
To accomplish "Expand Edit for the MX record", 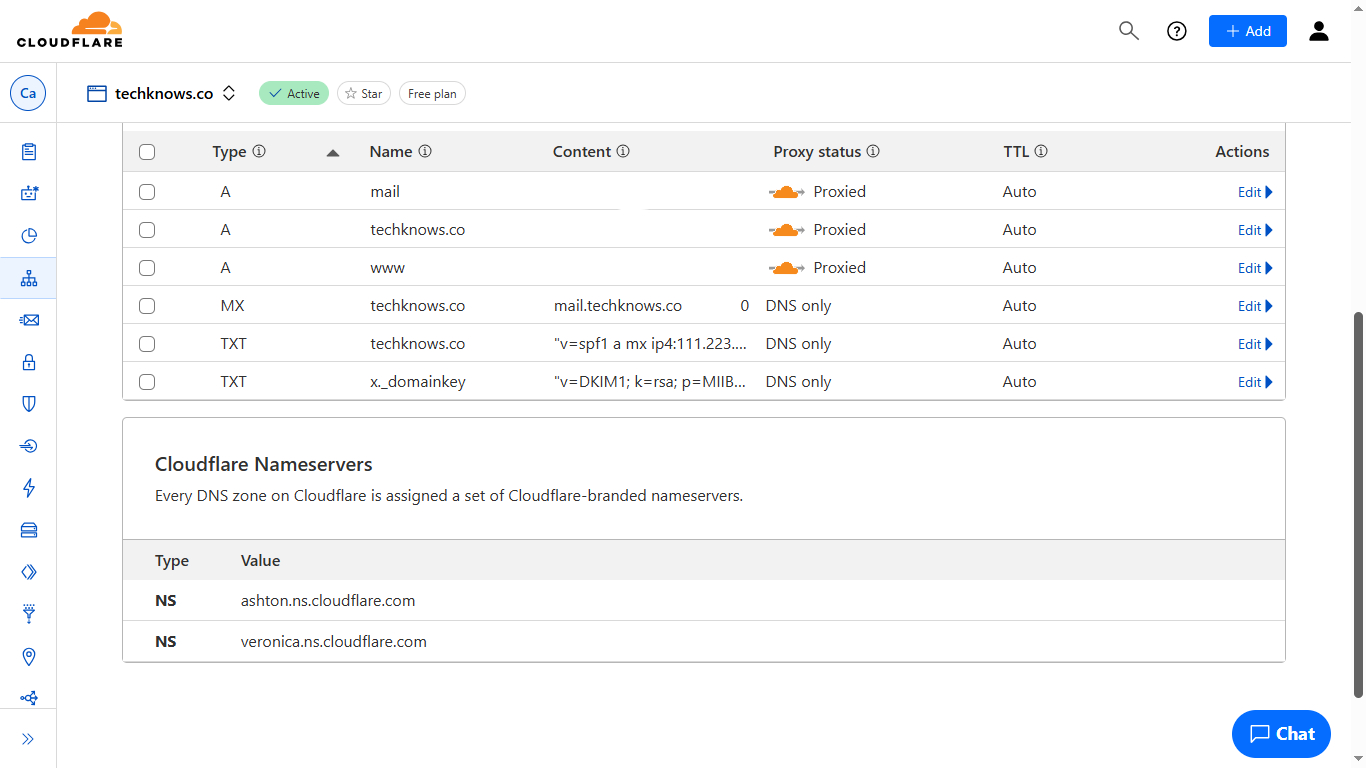I will 1255,306.
